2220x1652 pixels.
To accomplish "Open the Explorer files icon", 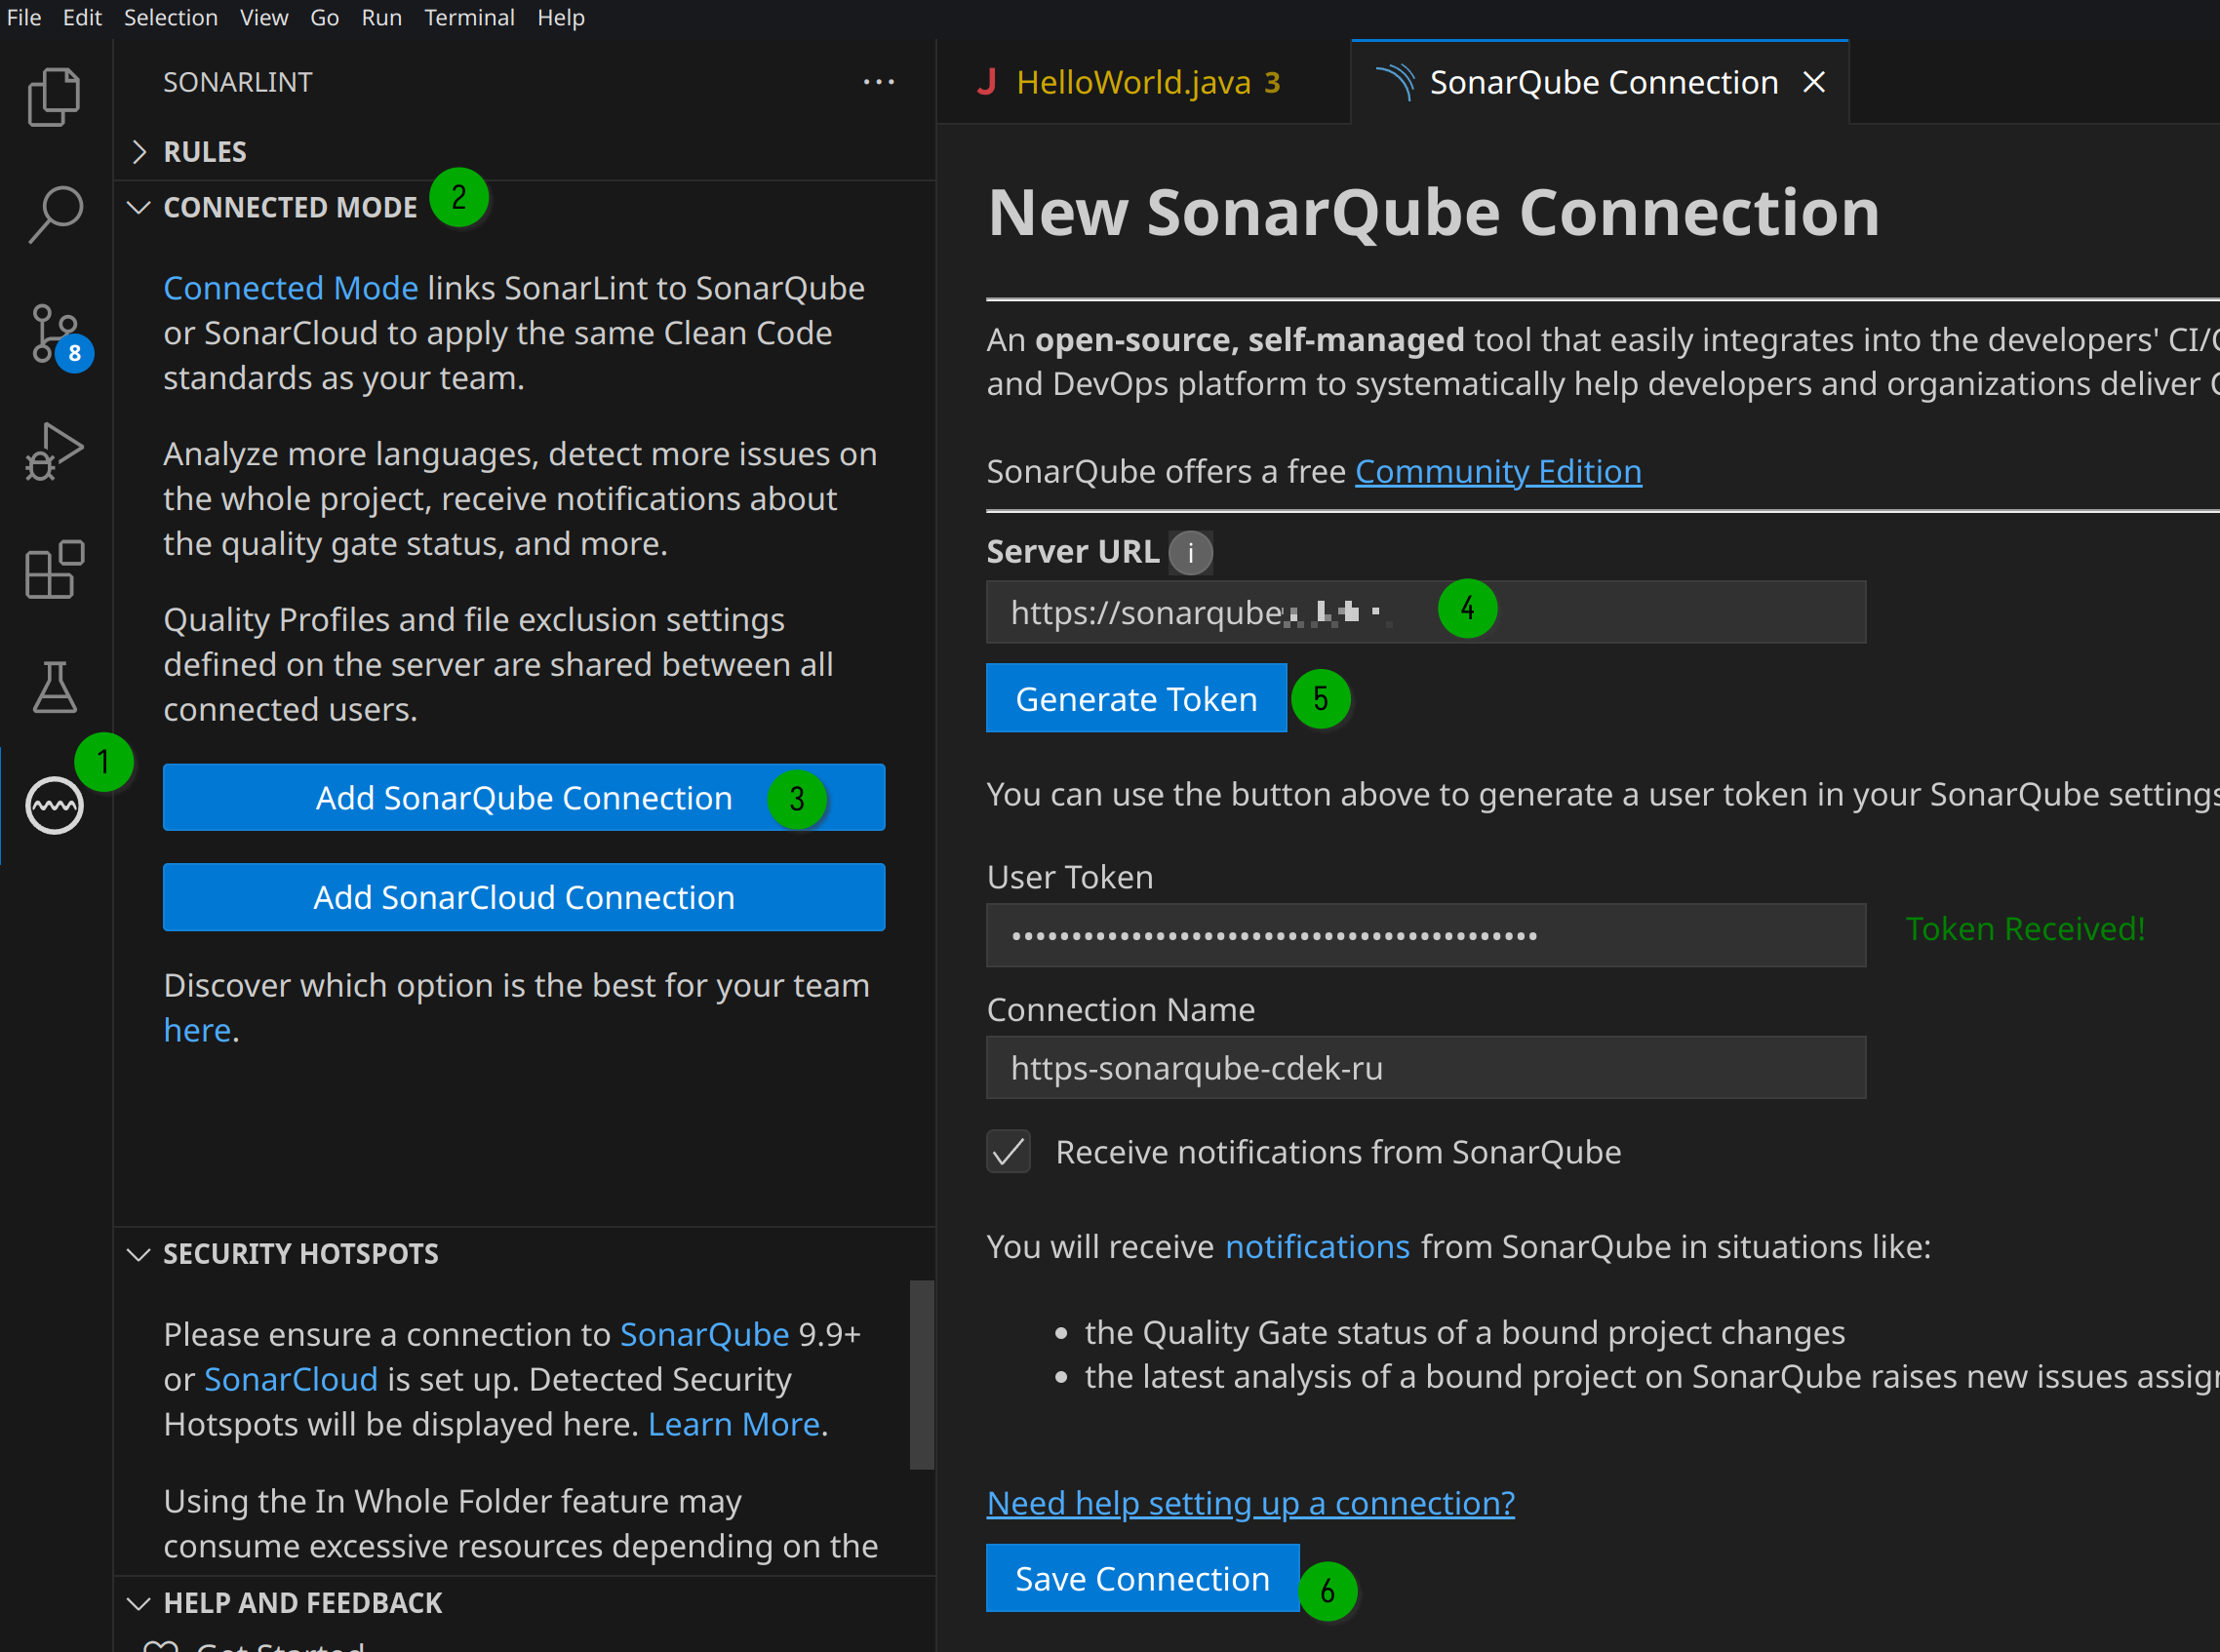I will 55,96.
